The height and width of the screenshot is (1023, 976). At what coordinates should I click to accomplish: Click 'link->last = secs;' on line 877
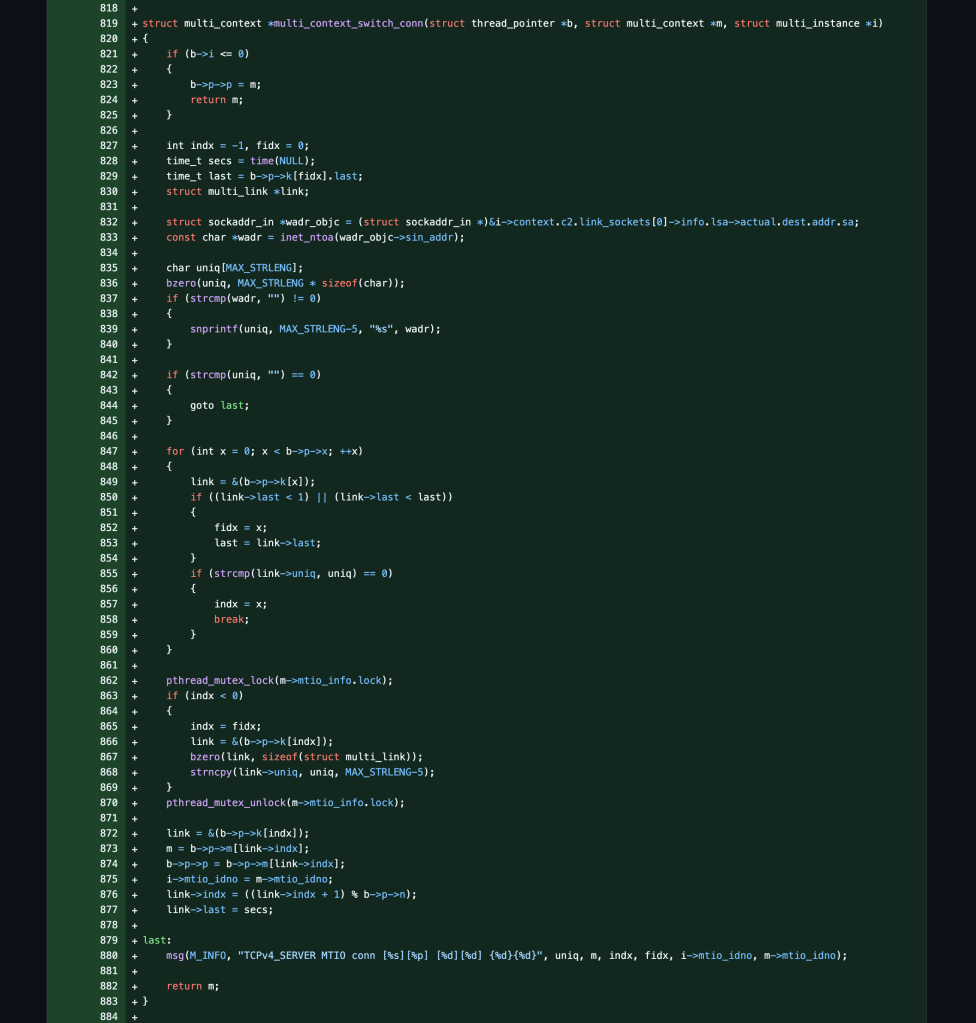219,909
